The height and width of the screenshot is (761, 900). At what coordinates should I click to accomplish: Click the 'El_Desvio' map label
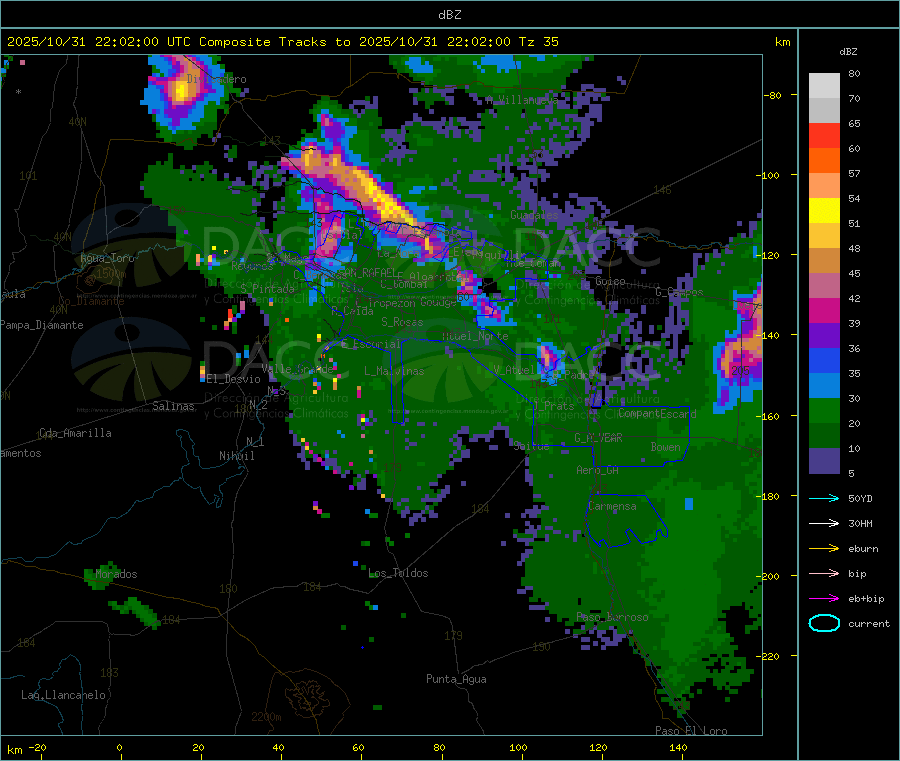tap(233, 379)
